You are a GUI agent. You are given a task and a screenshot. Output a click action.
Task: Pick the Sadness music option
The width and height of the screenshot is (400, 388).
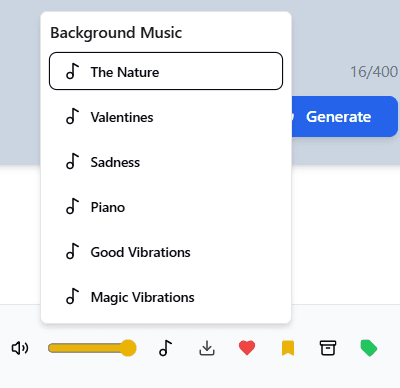[x=166, y=162]
